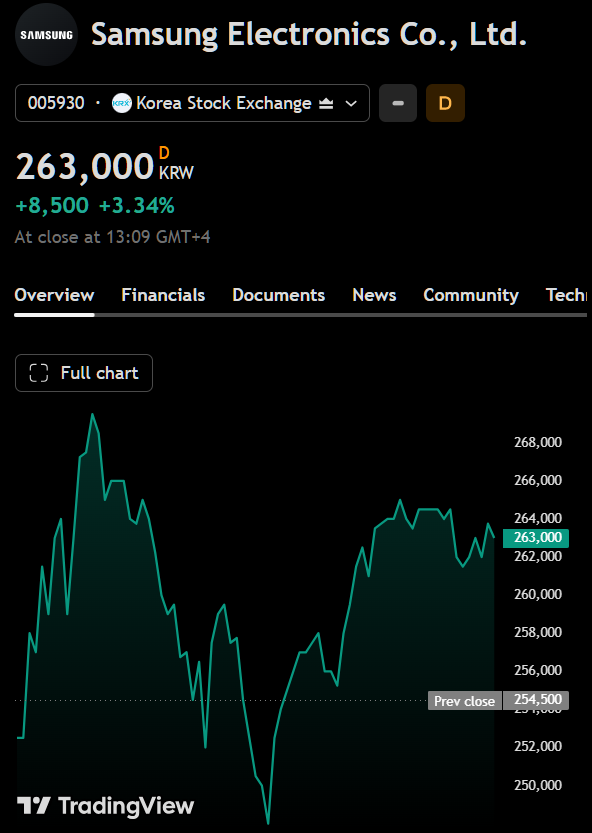Viewport: 592px width, 833px height.
Task: Click 'At close at 13:09 GMT+4' text
Action: coord(113,237)
